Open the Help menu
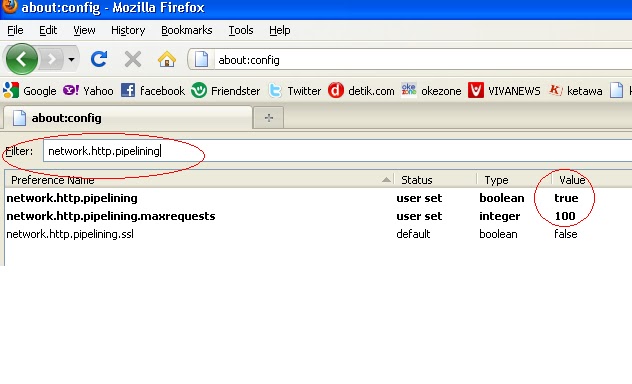 coord(280,30)
